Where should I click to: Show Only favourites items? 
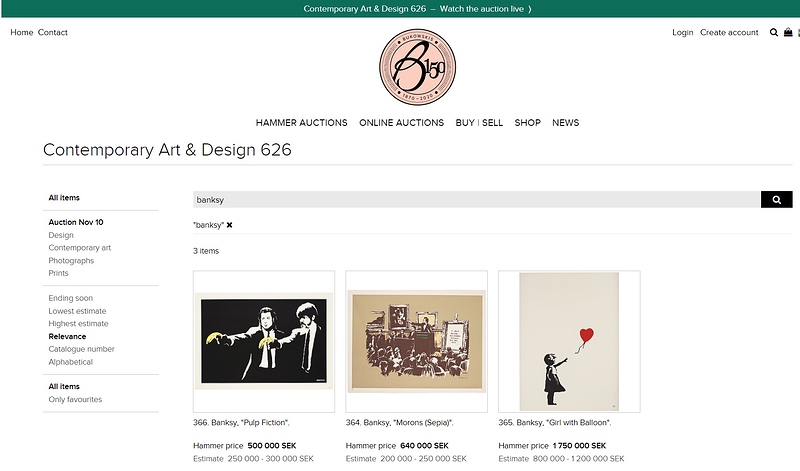[75, 399]
